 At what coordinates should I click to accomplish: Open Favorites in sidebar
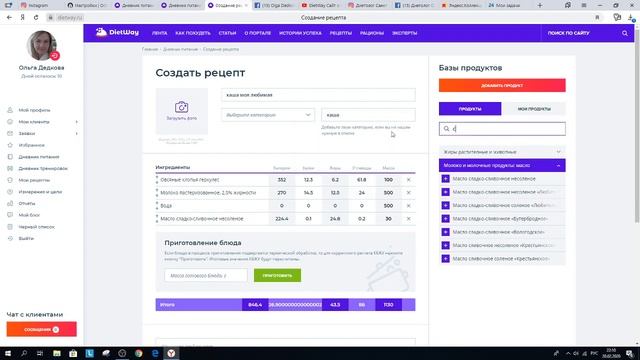[x=31, y=145]
